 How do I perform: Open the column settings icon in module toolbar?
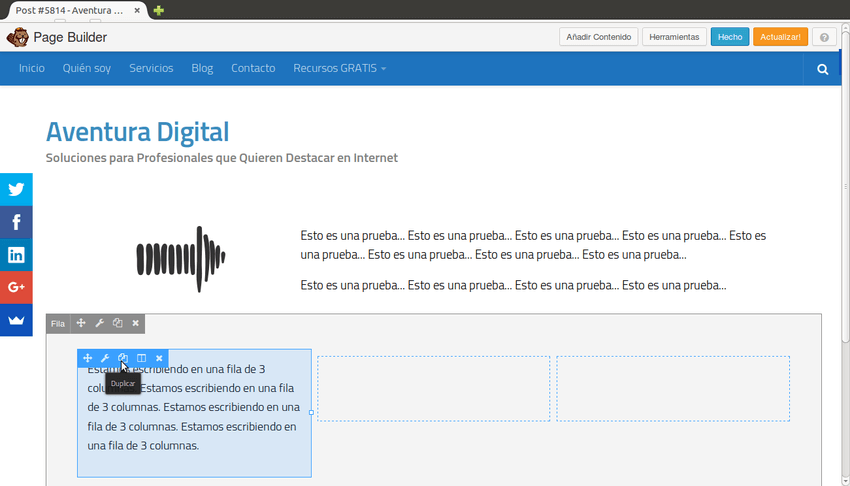coord(141,358)
